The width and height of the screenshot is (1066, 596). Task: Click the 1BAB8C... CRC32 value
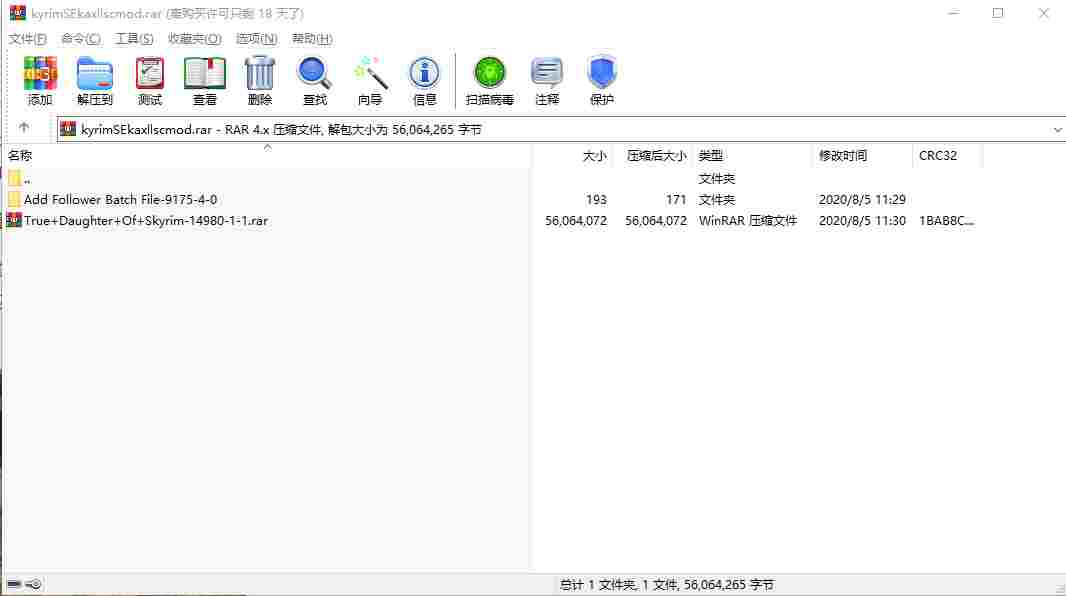click(x=946, y=221)
